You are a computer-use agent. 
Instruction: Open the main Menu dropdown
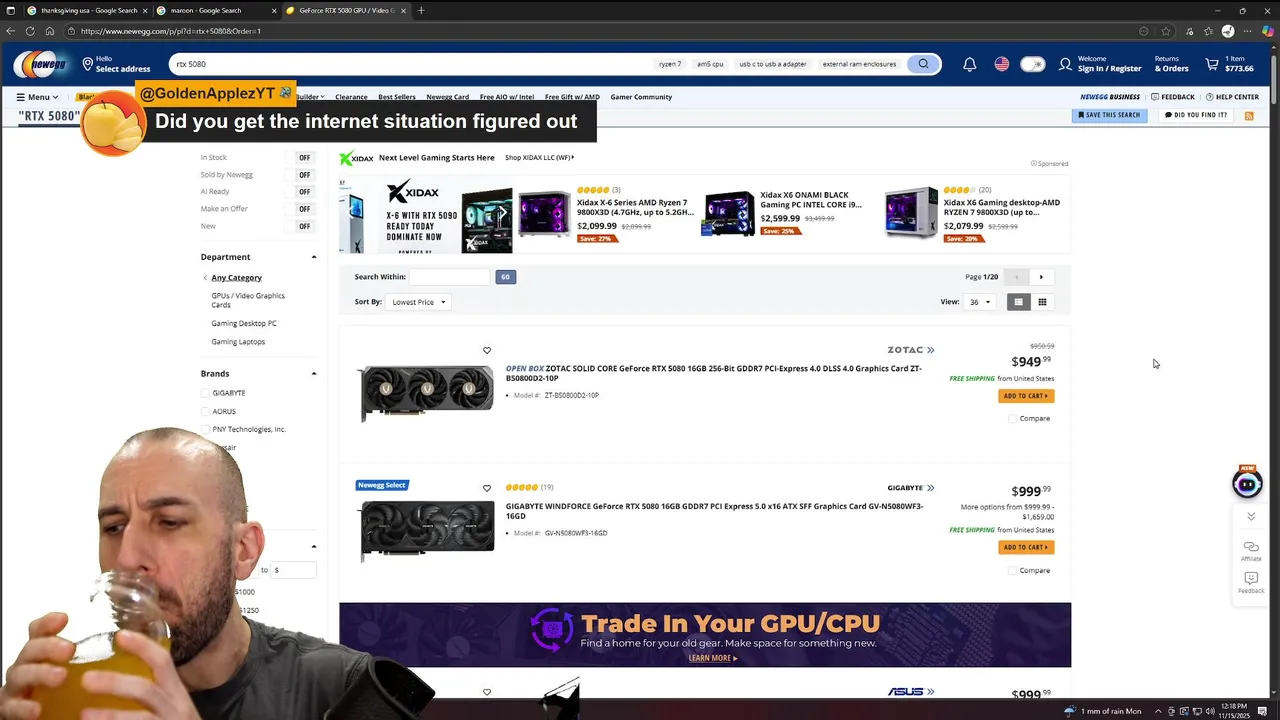[37, 97]
